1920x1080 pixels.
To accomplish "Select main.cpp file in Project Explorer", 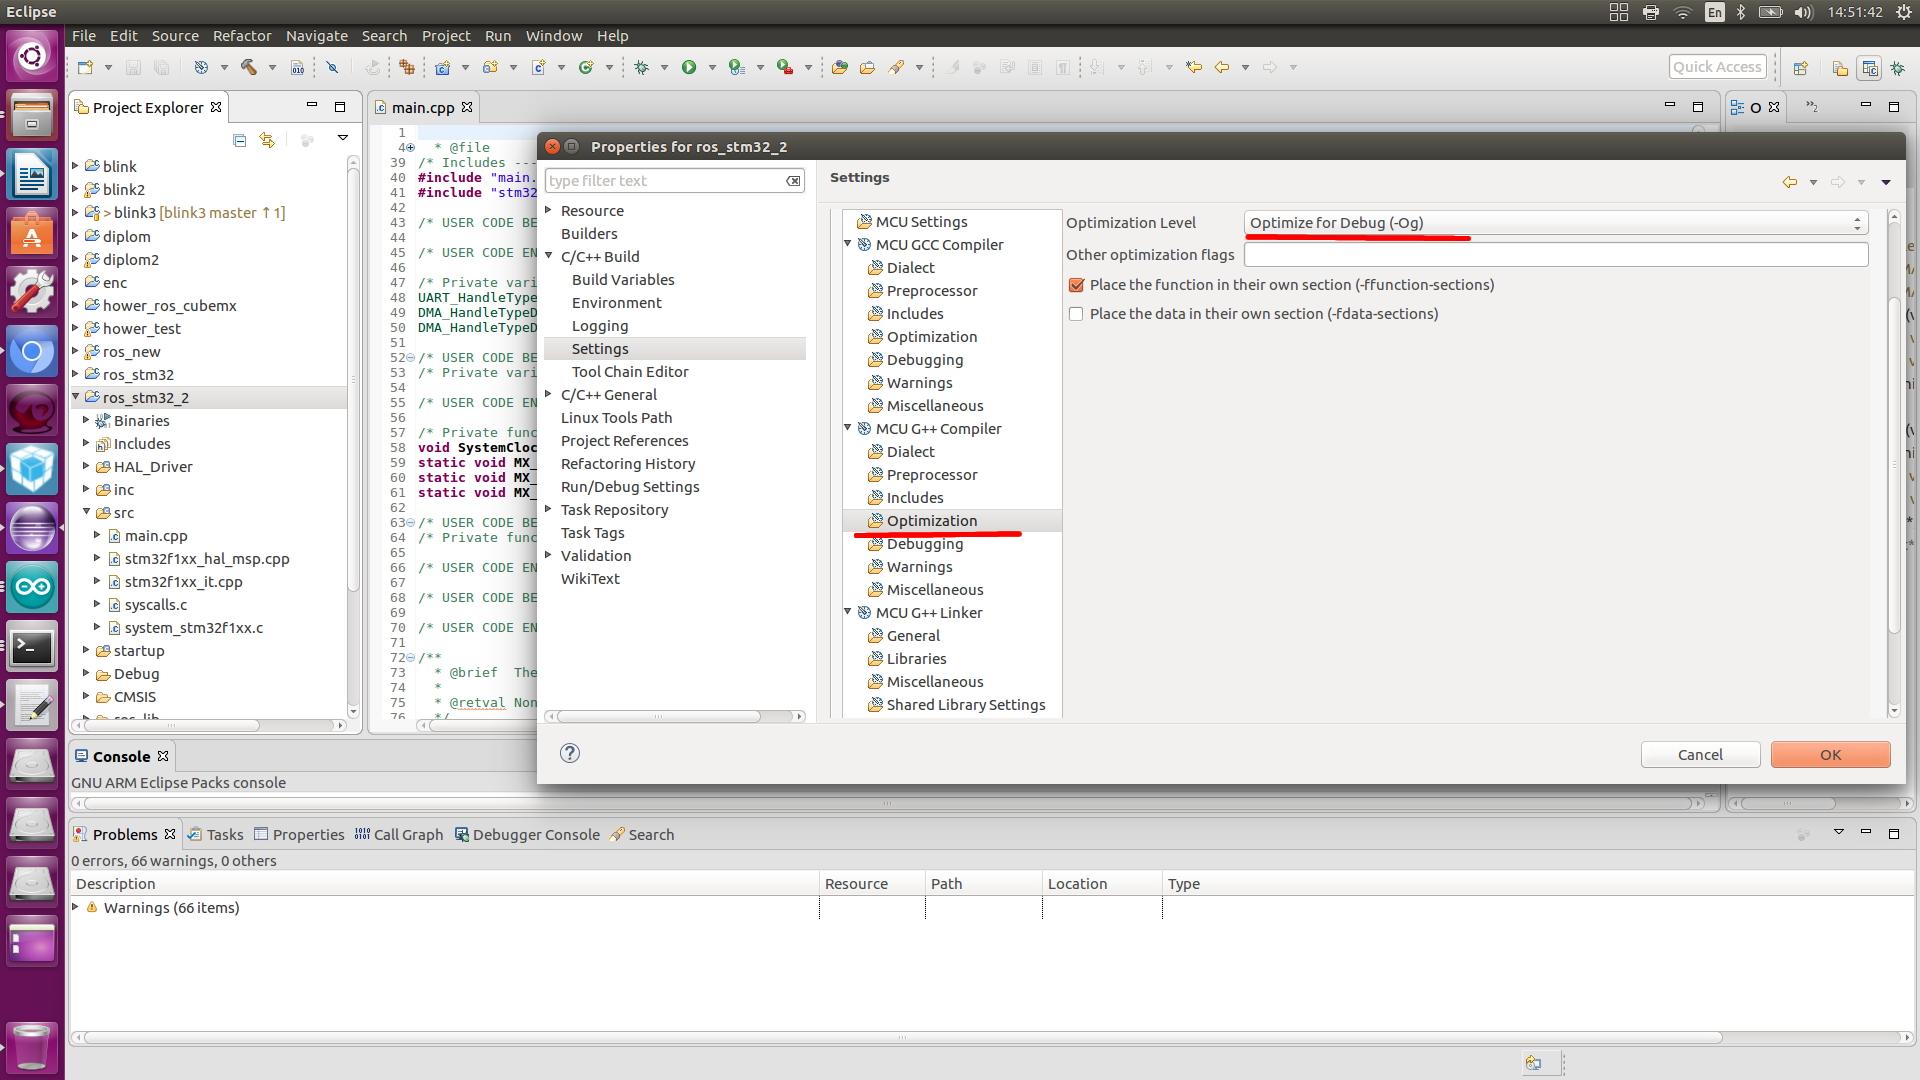I will [156, 536].
